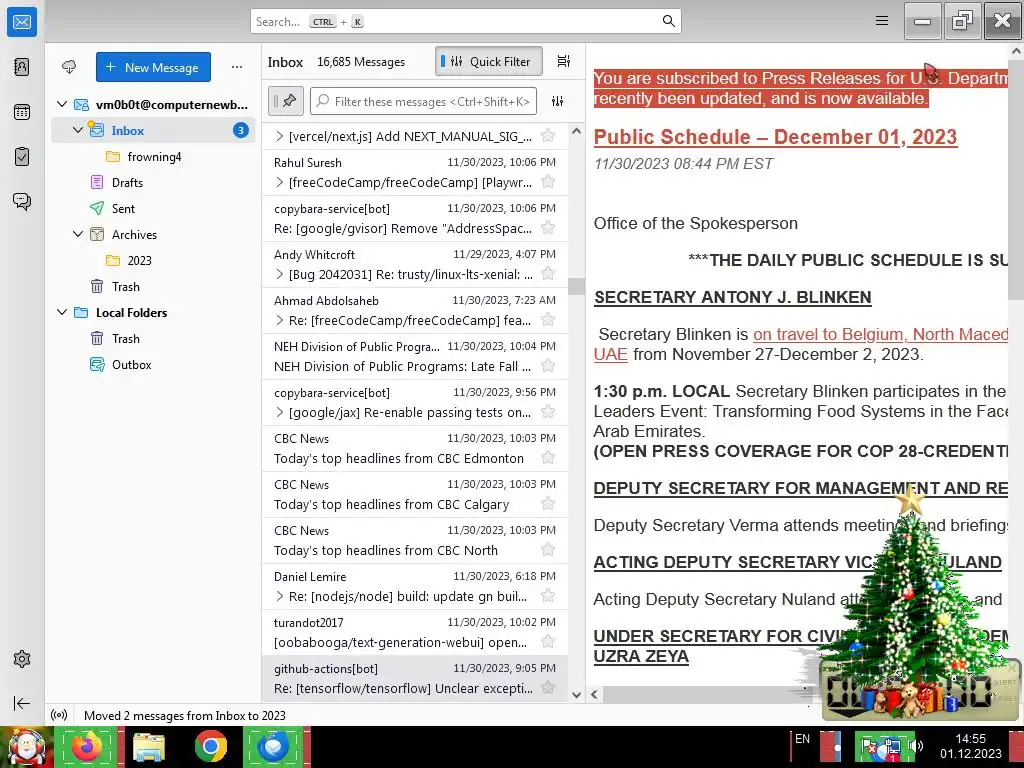Image resolution: width=1024 pixels, height=768 pixels.
Task: Expand google/jax thread
Action: point(280,412)
